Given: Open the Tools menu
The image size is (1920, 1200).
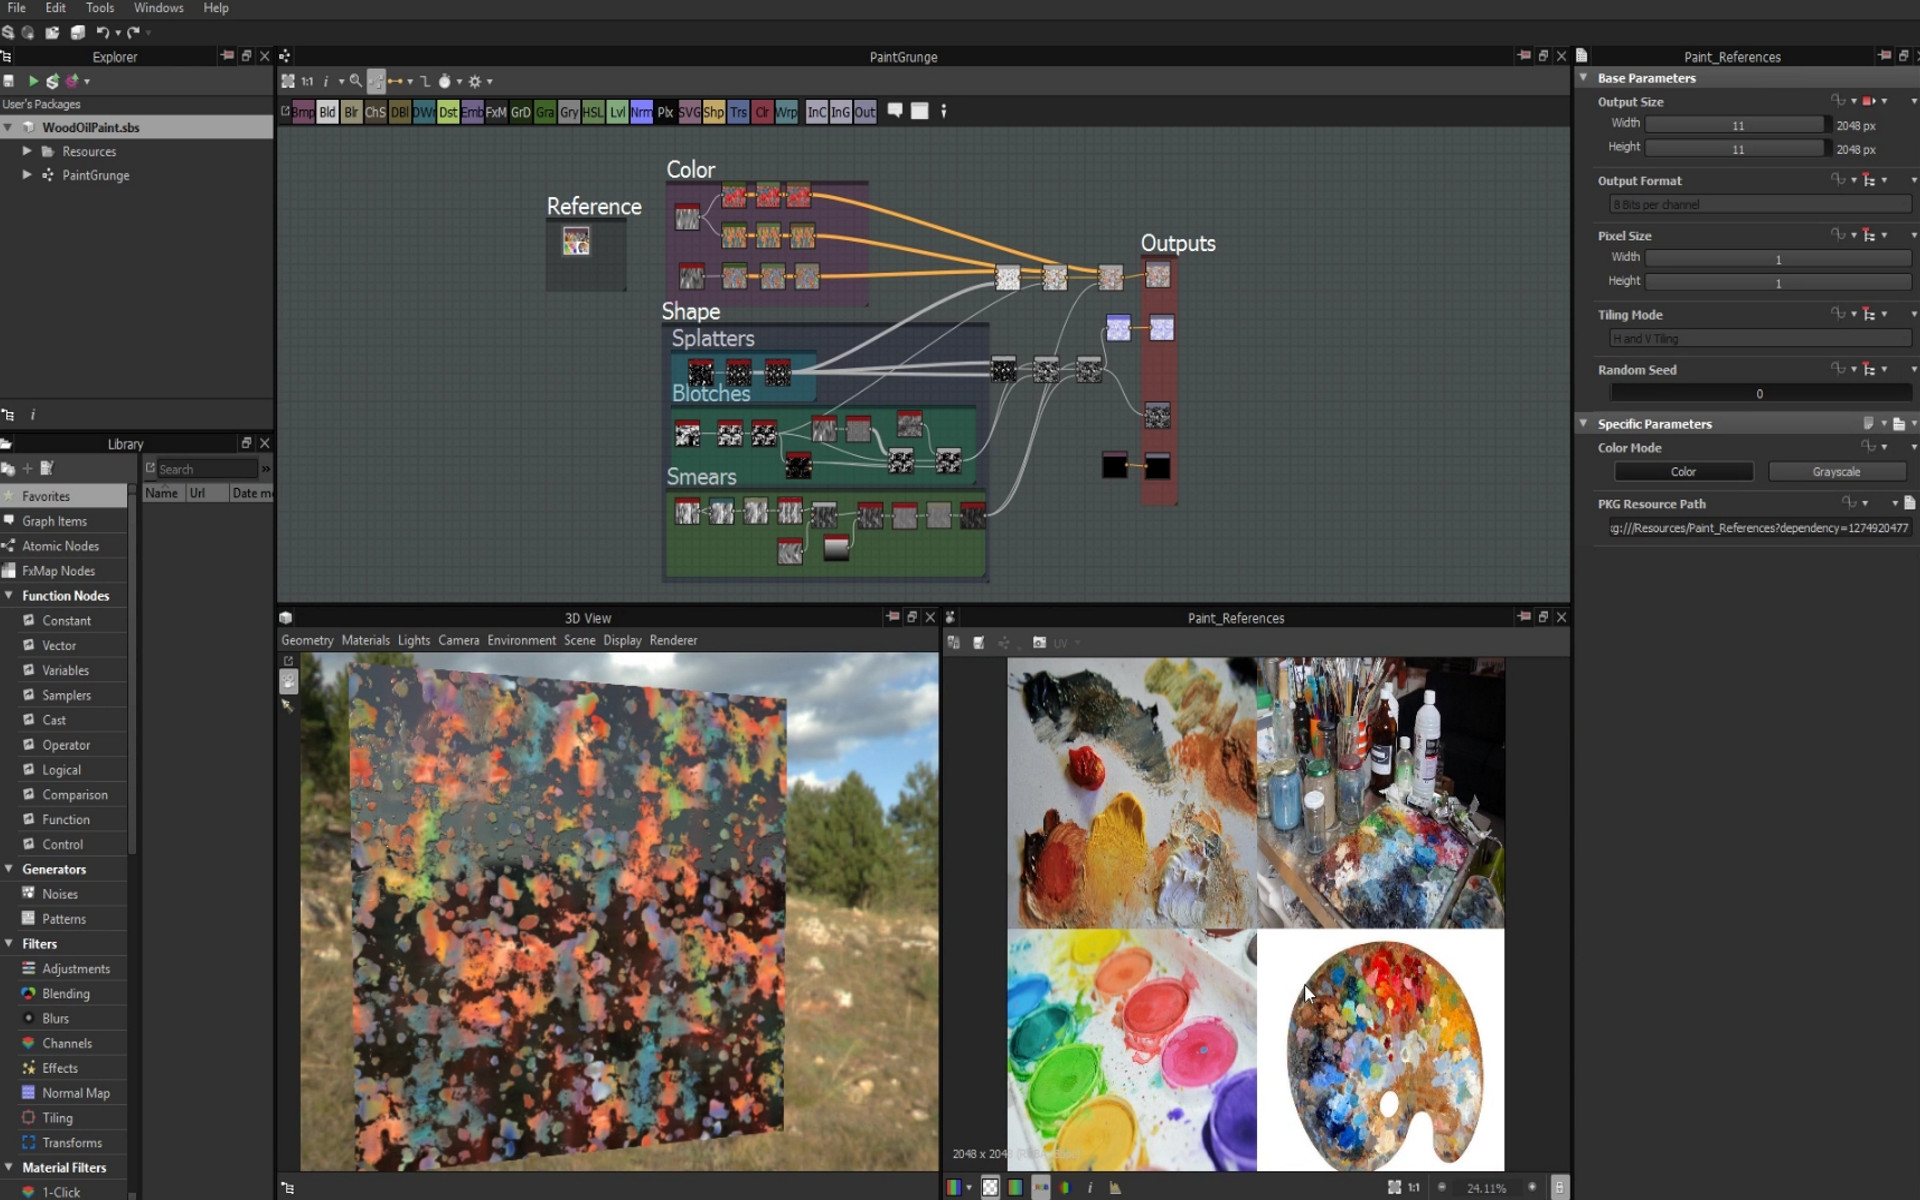Looking at the screenshot, I should click(x=99, y=8).
